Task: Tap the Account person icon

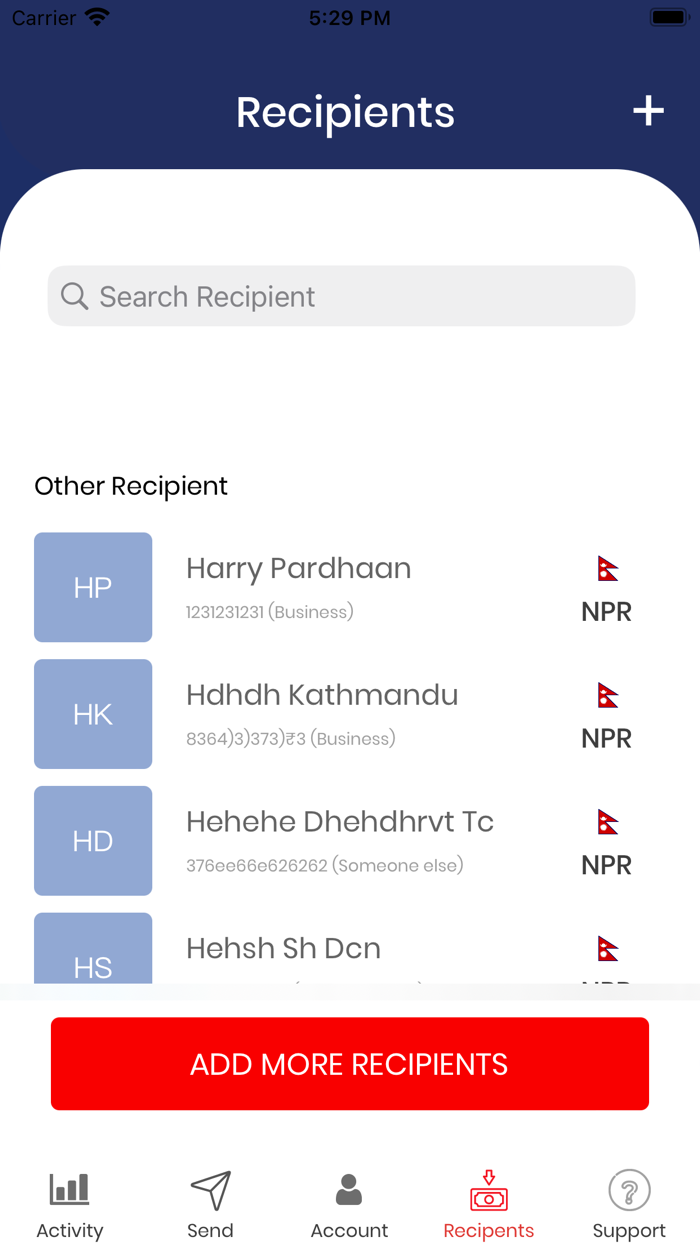Action: click(349, 1190)
